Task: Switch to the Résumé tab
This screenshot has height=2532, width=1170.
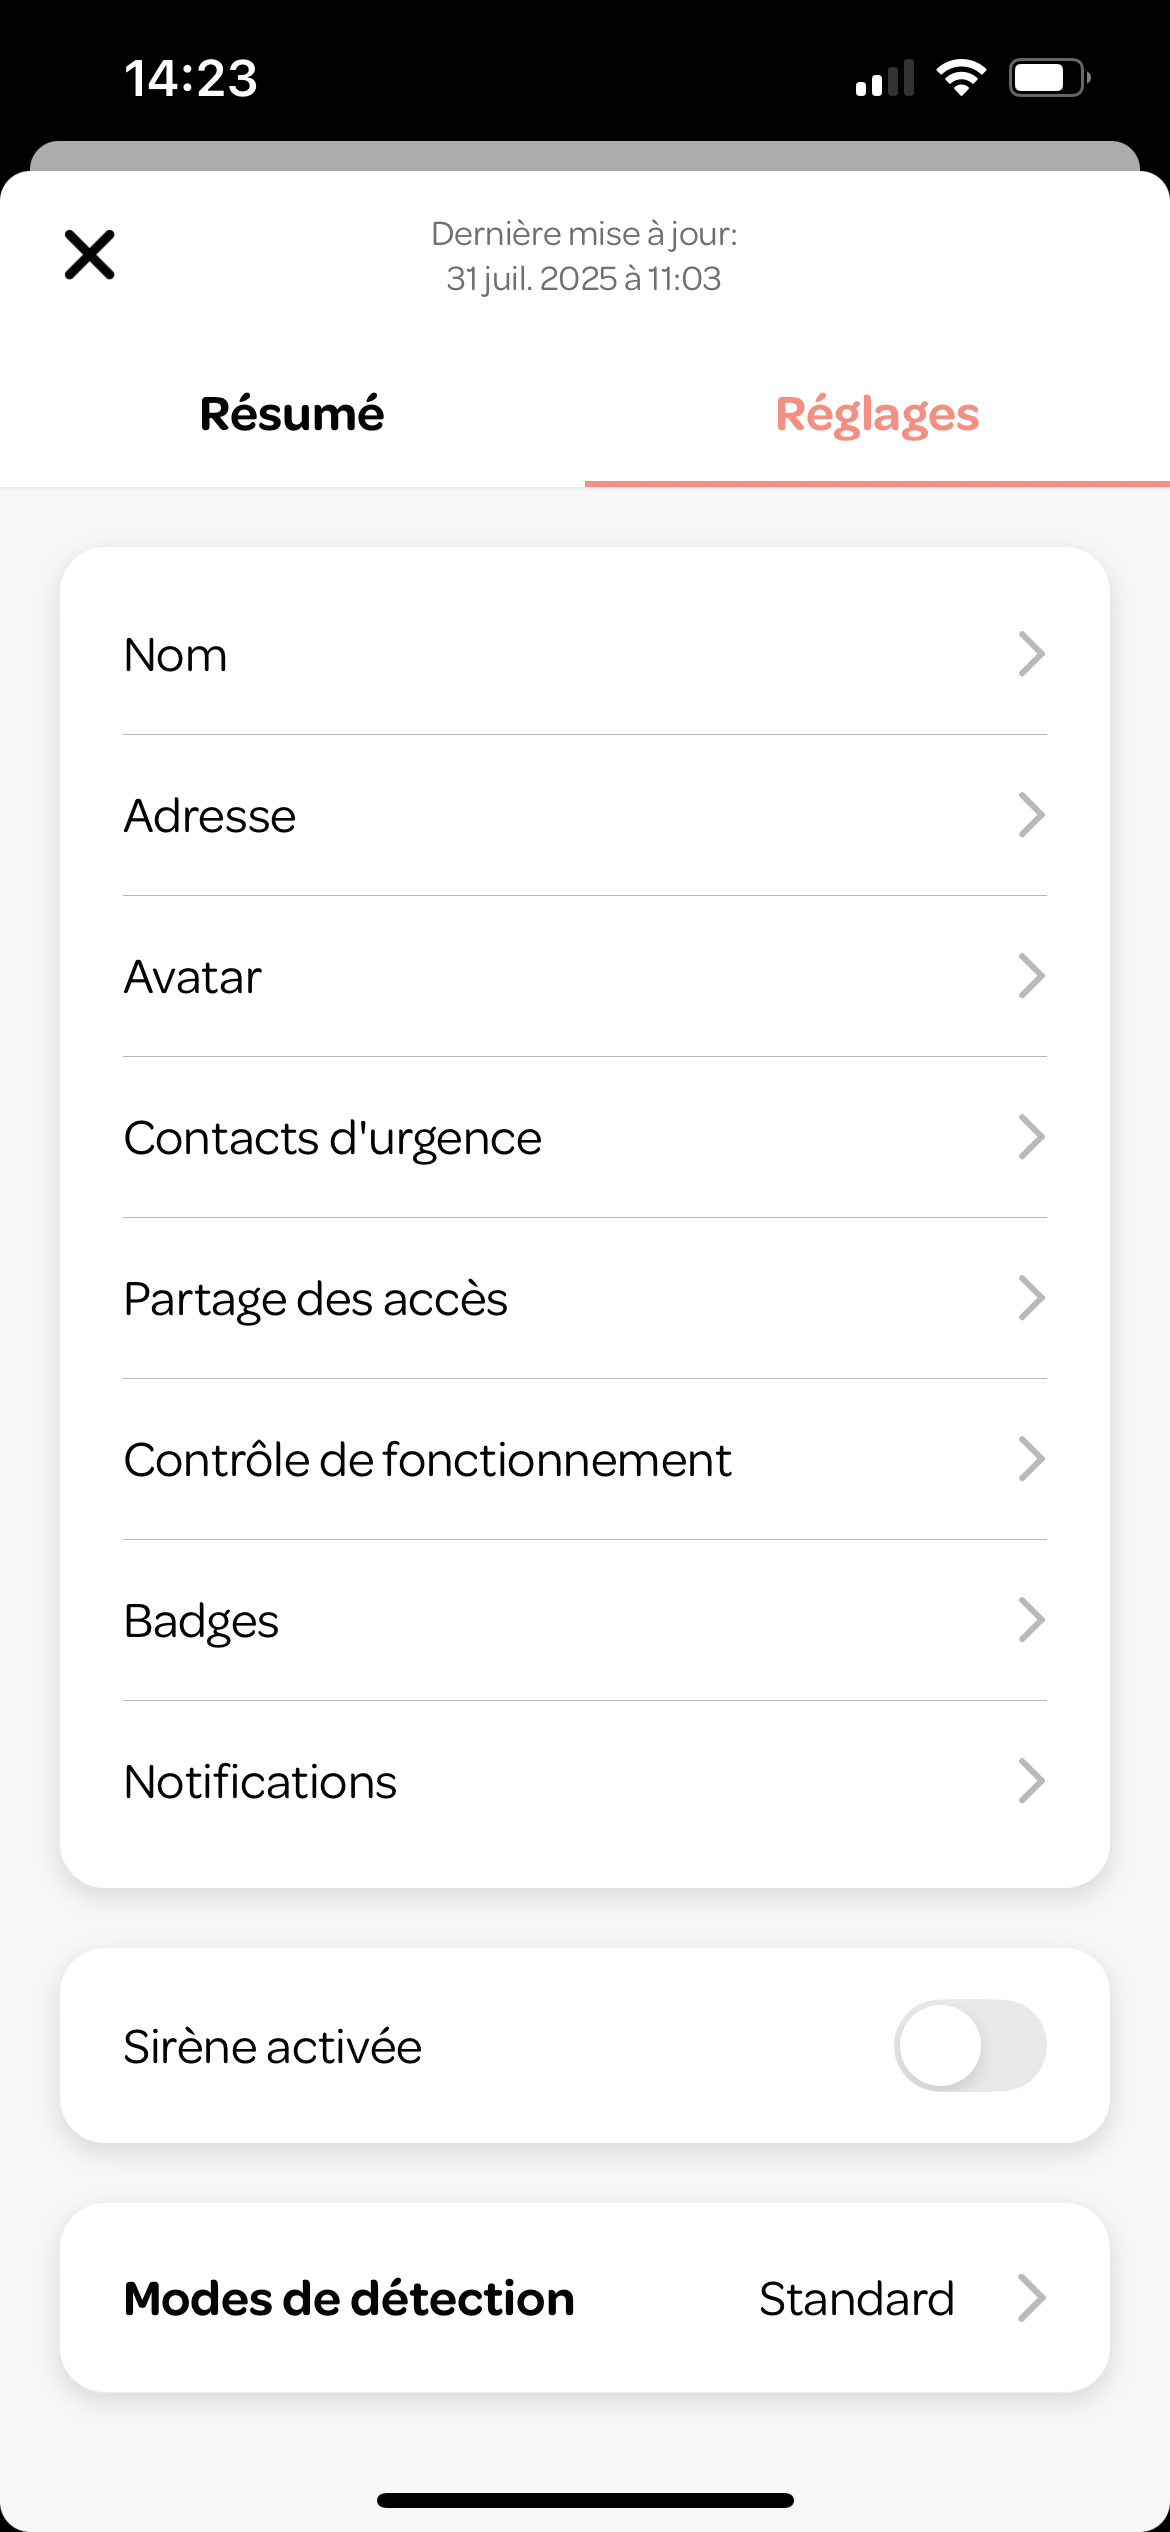Action: click(292, 414)
